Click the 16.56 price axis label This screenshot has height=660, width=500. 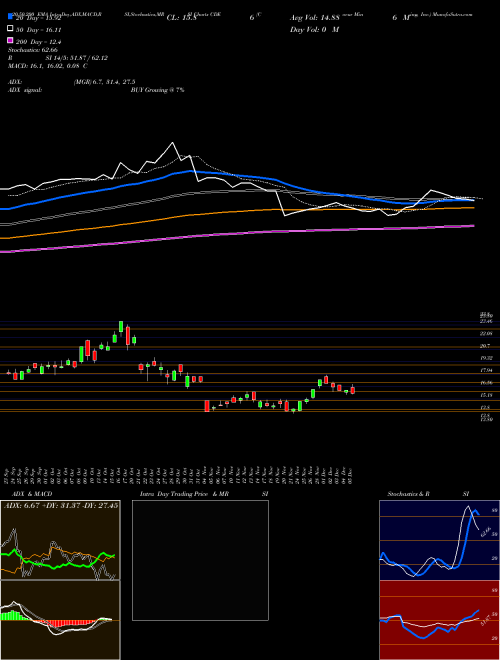coord(487,383)
